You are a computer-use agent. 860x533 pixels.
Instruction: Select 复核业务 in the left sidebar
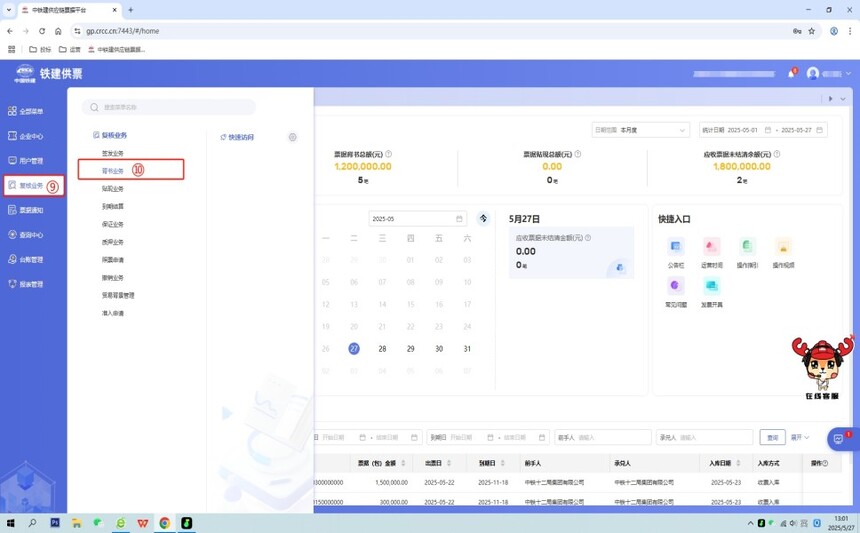(31, 185)
